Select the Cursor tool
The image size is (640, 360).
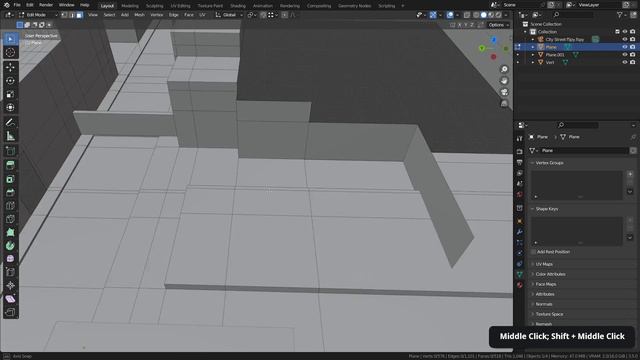[10, 52]
